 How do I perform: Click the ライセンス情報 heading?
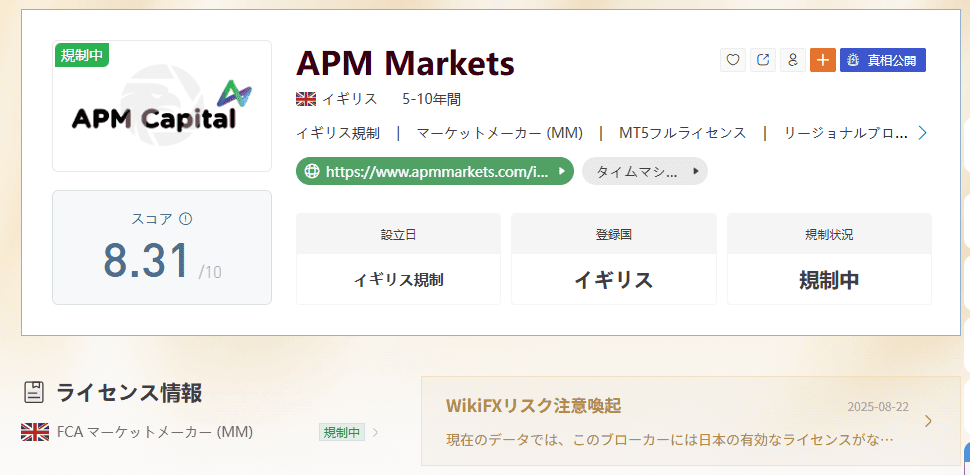(129, 392)
